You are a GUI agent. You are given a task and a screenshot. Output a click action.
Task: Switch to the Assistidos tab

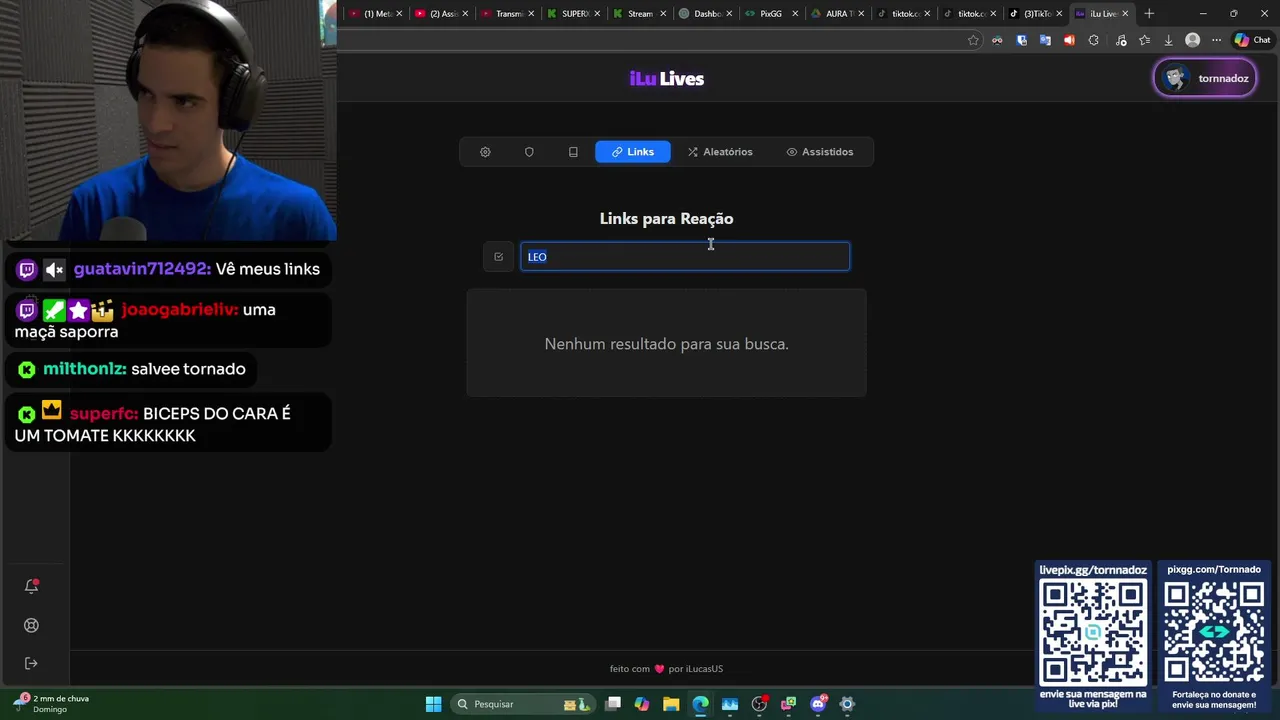coord(820,152)
